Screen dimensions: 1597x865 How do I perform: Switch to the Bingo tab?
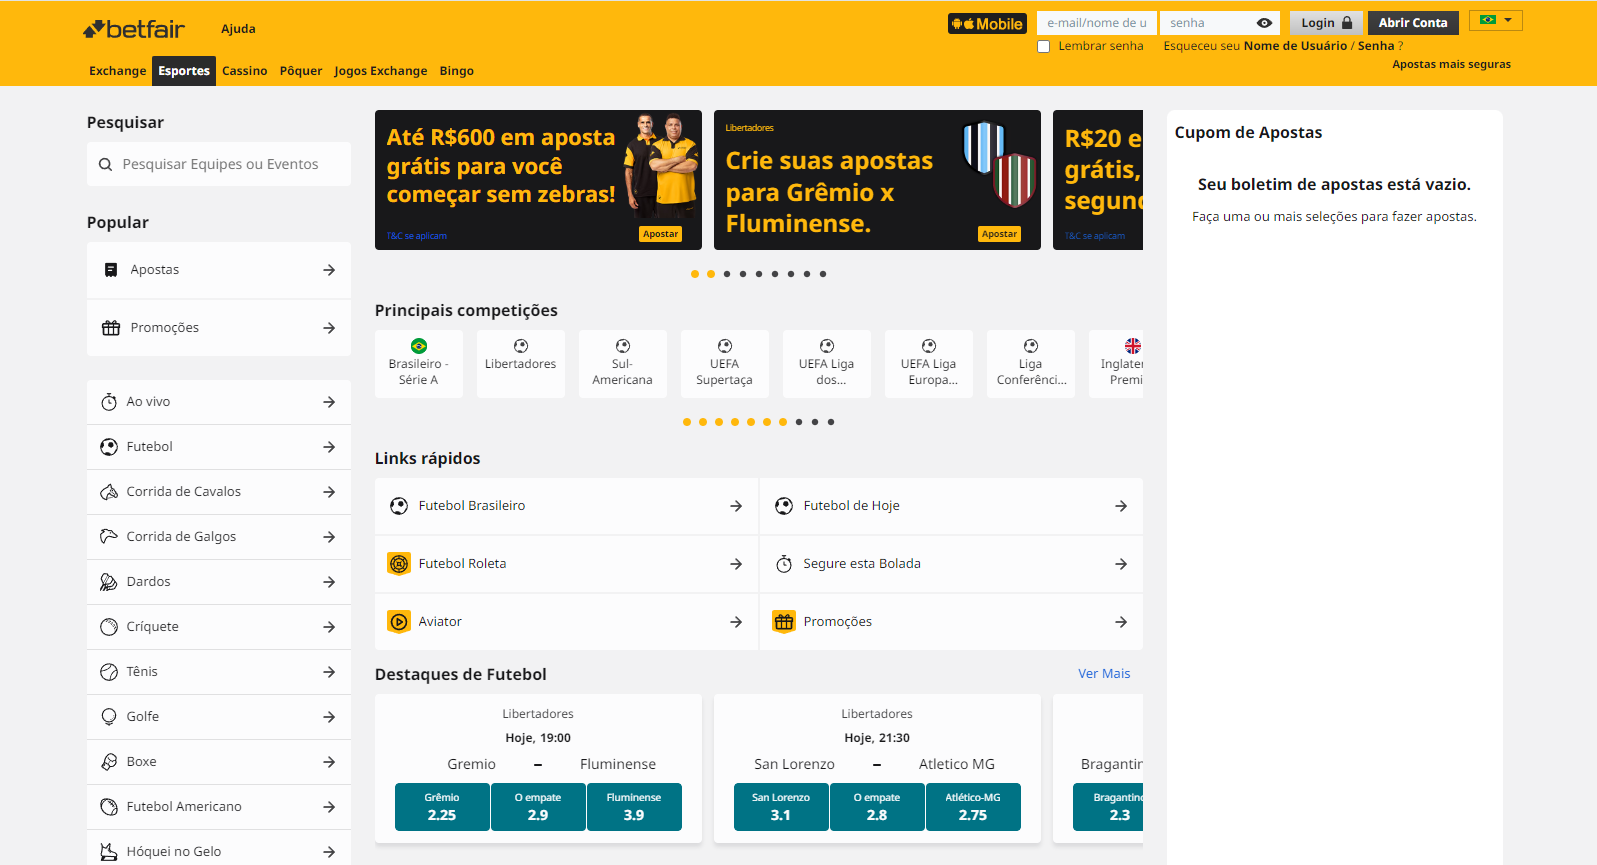click(x=457, y=71)
